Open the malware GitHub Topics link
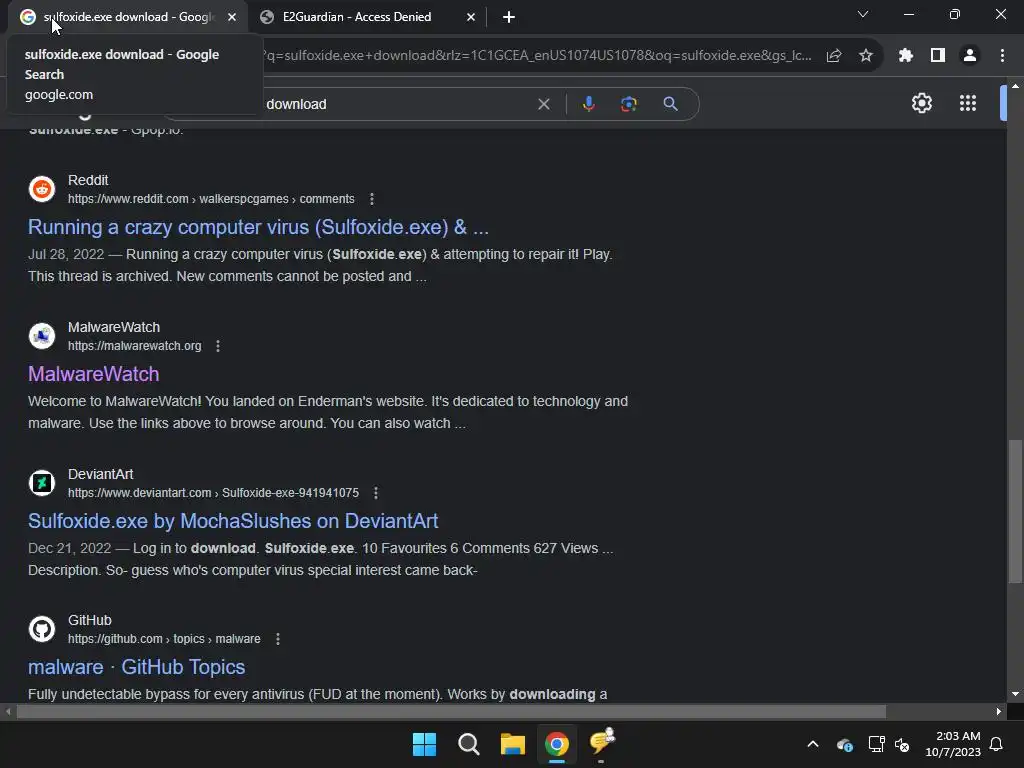 (136, 667)
